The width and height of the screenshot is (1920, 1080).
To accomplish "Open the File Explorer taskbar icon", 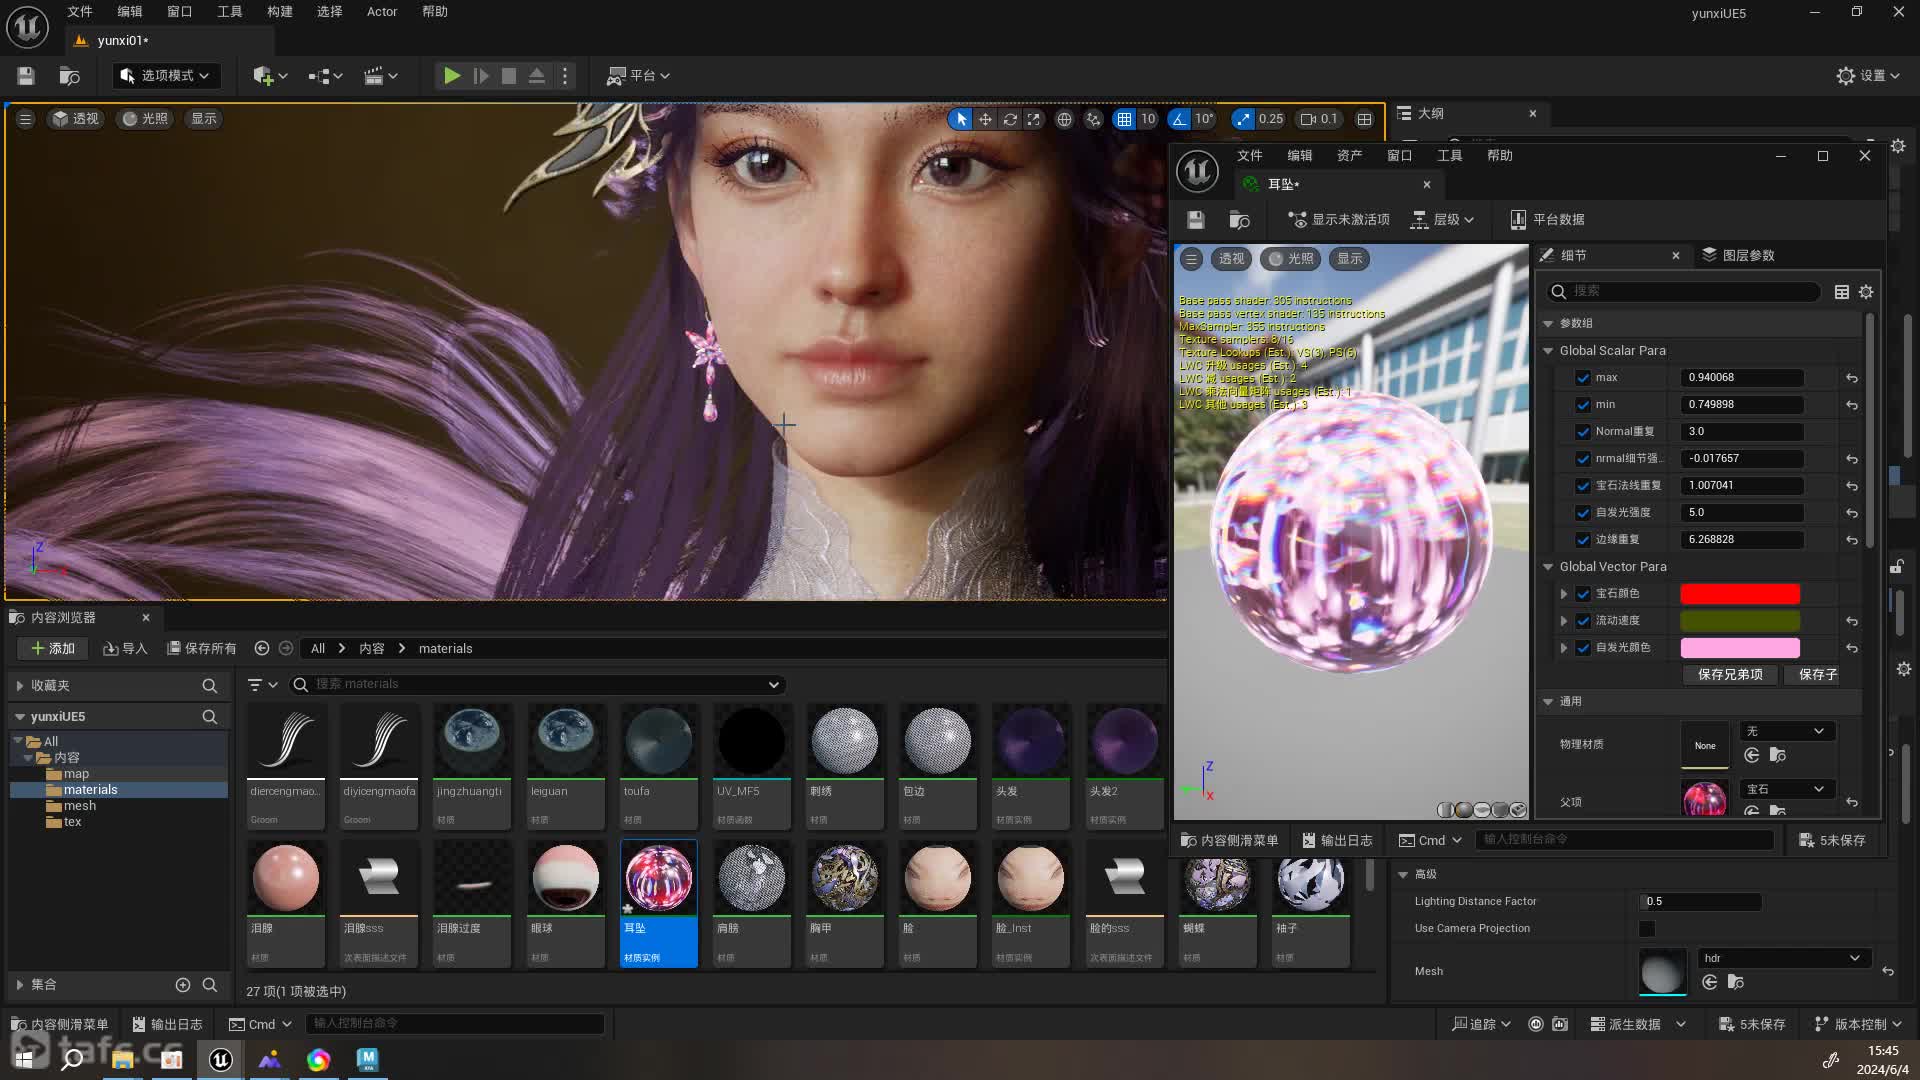I will (x=122, y=1060).
